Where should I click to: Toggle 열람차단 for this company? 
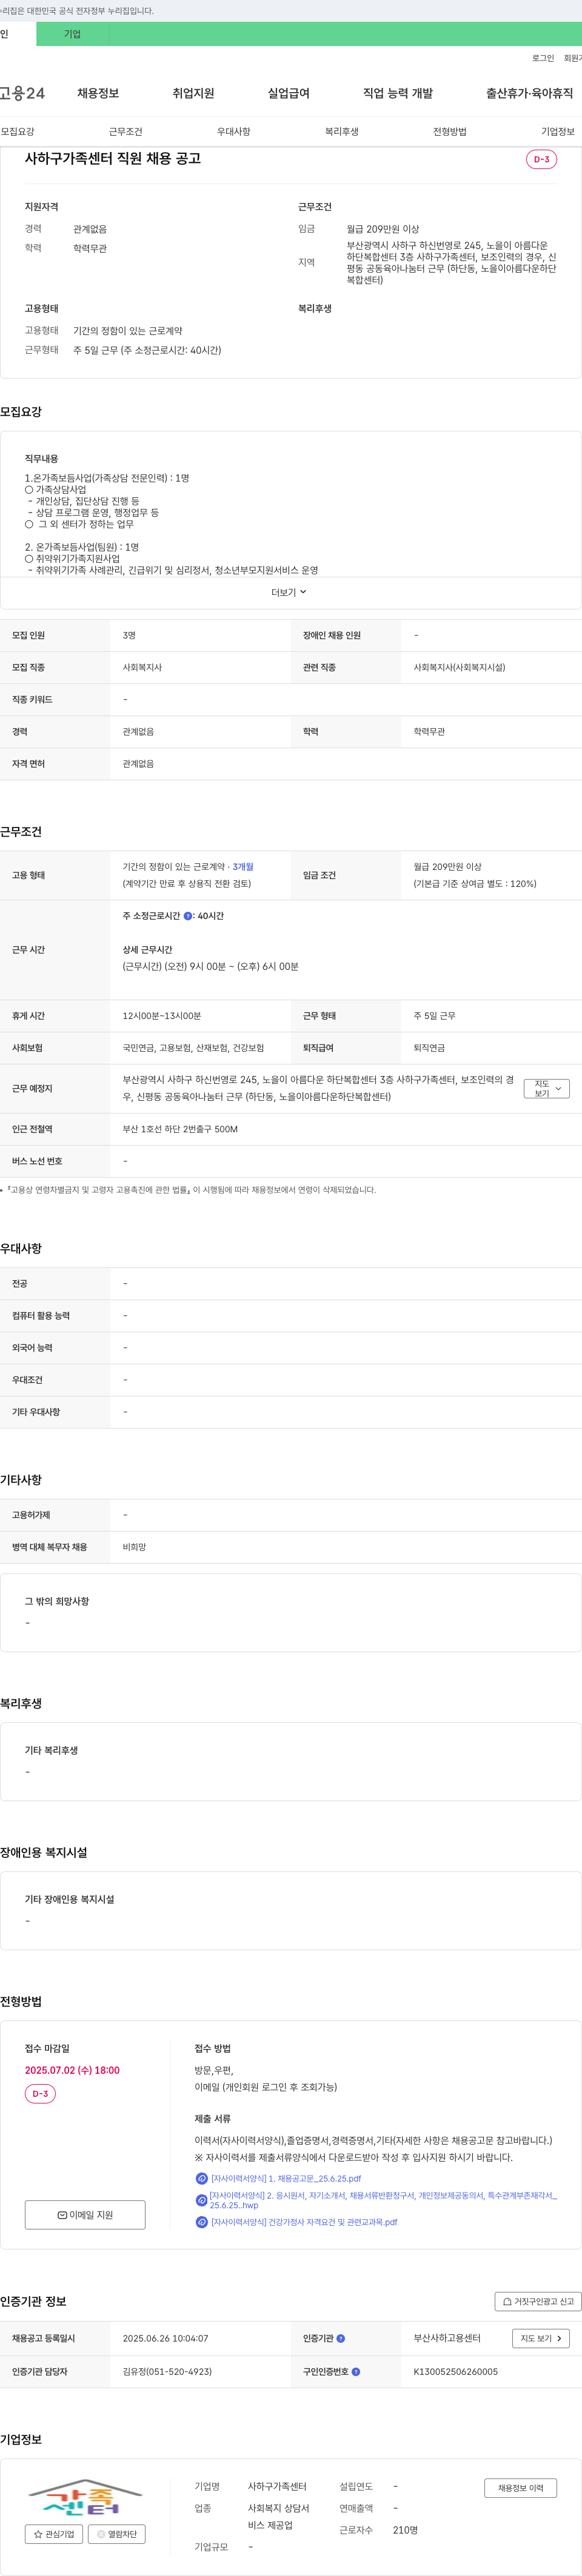point(117,2534)
